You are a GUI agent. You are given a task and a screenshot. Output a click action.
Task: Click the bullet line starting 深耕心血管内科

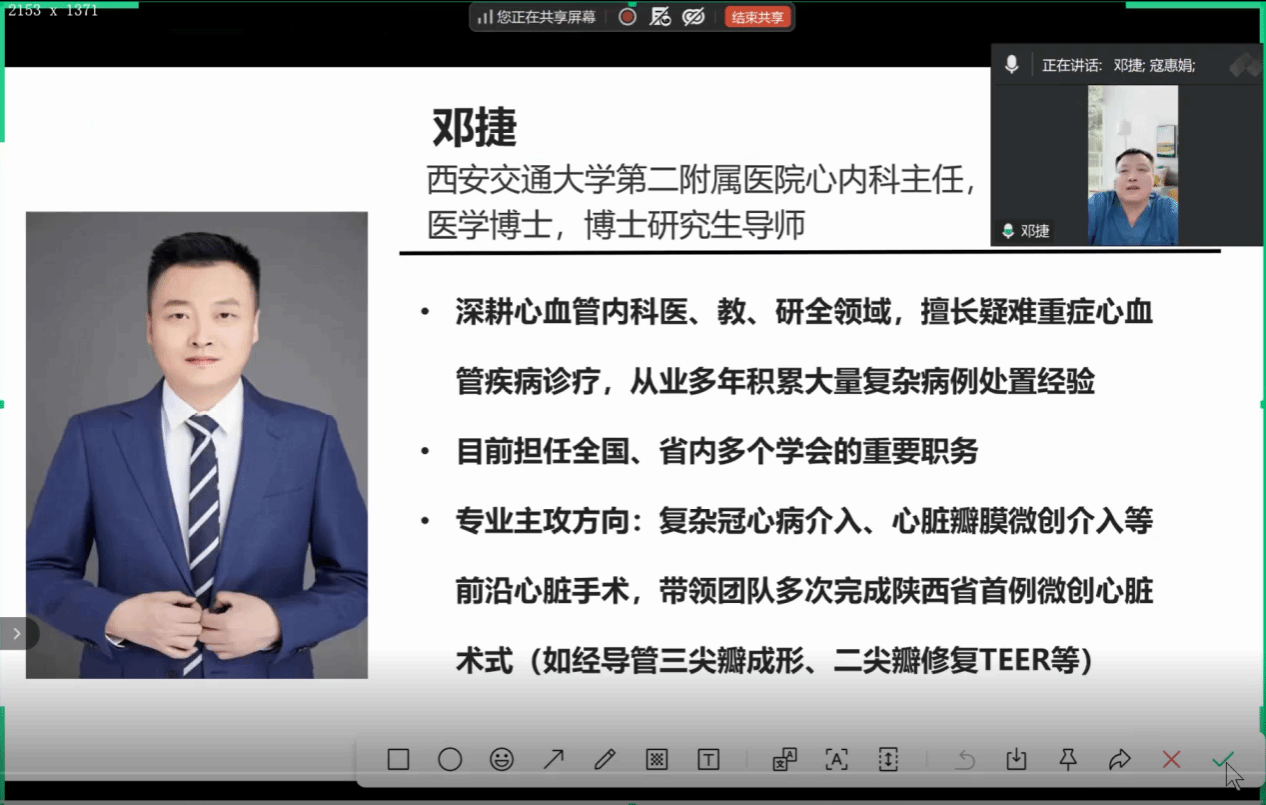tap(805, 312)
